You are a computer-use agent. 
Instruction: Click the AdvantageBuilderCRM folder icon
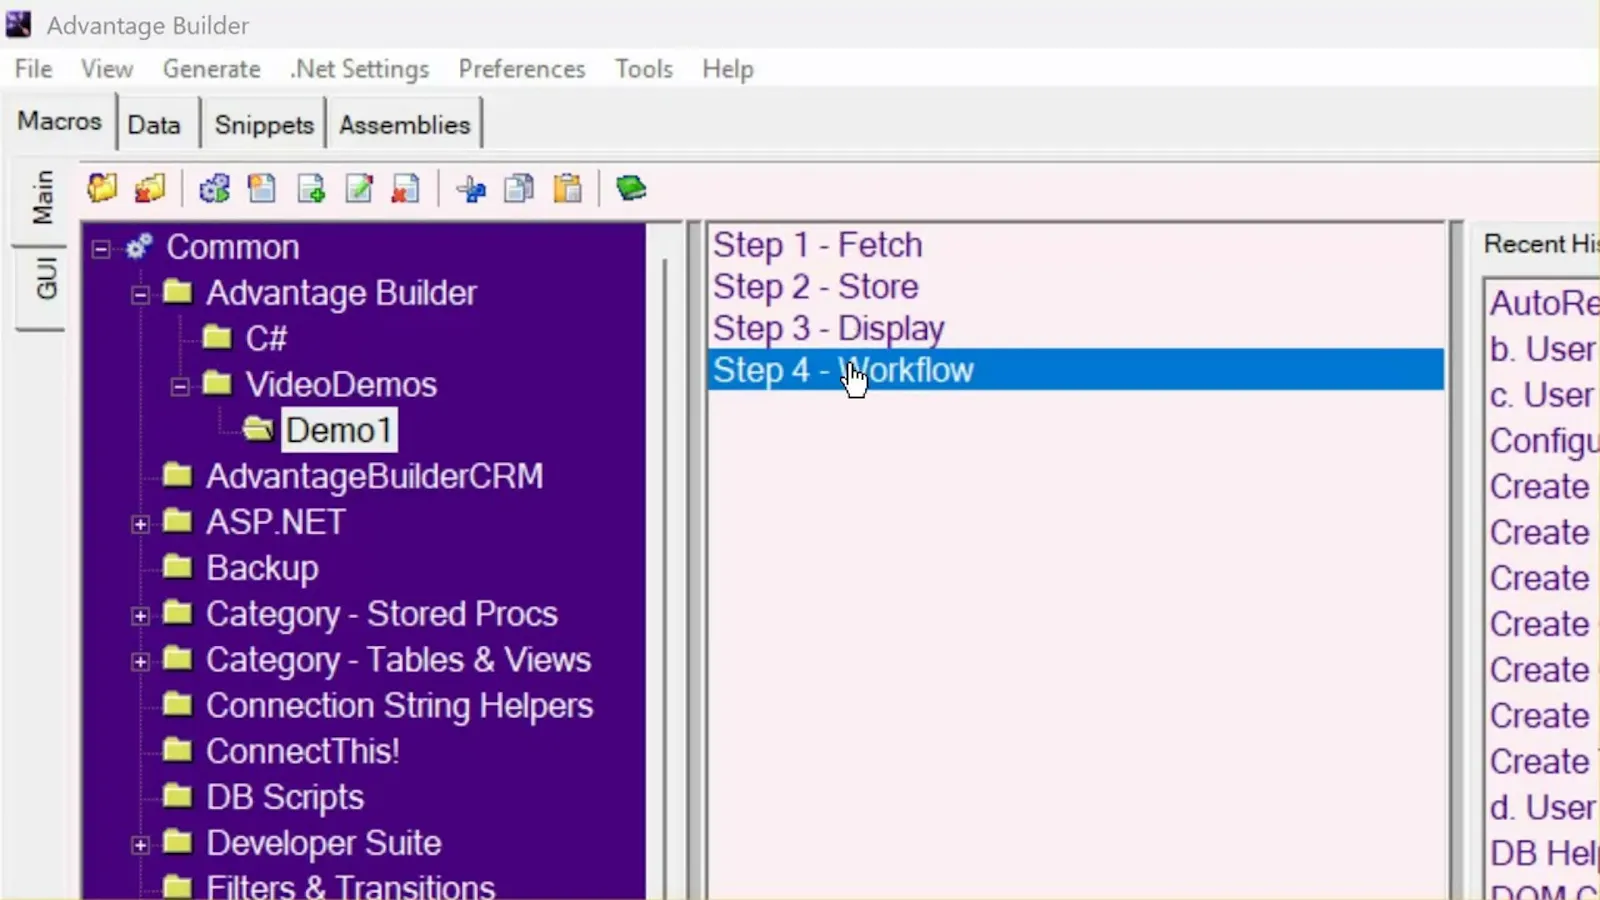coord(177,475)
